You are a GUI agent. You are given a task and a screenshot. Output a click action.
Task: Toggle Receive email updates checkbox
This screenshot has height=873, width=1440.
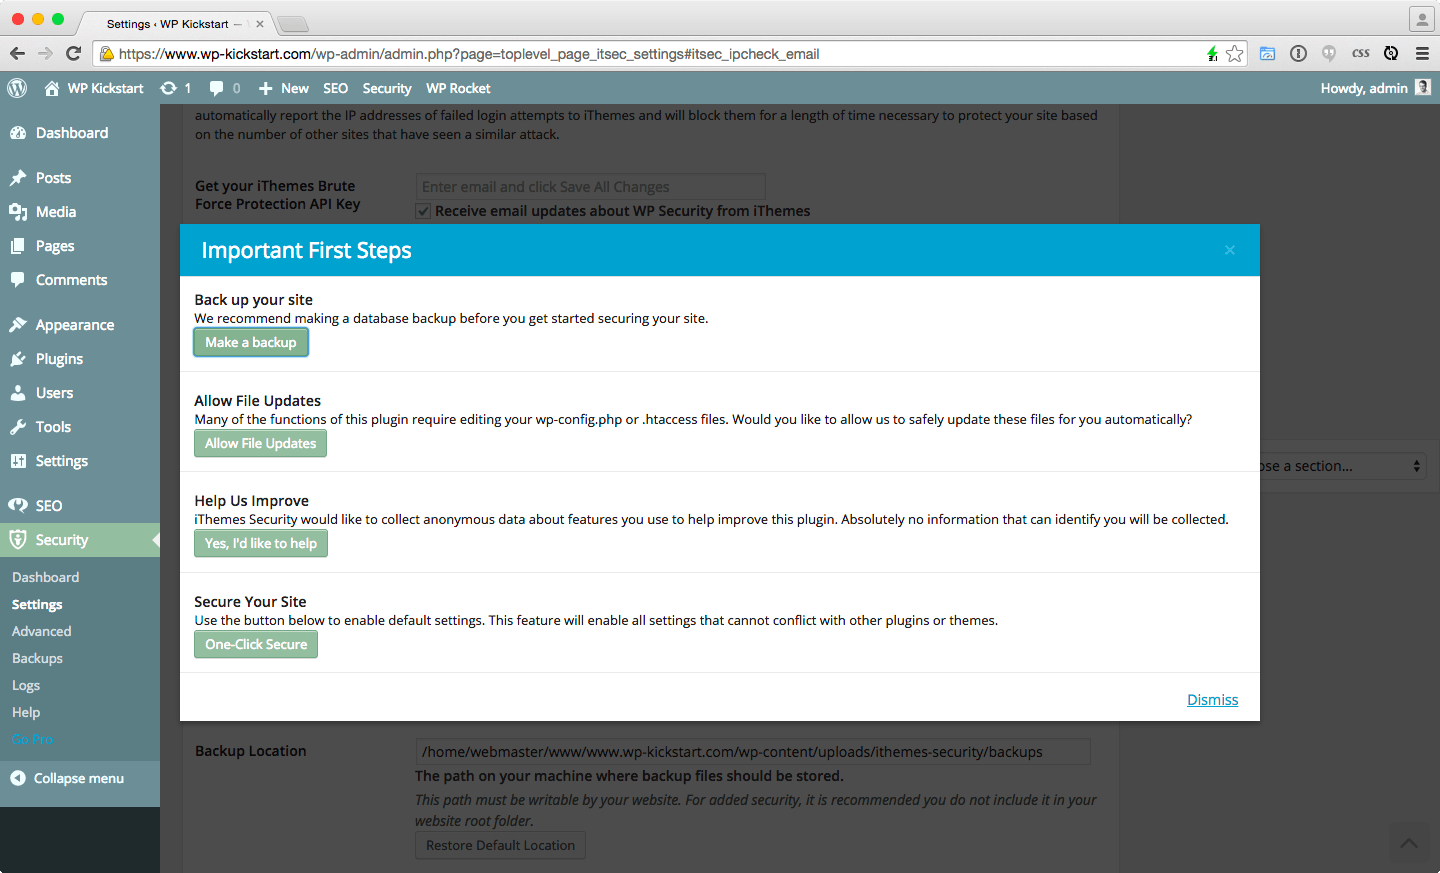click(x=423, y=211)
